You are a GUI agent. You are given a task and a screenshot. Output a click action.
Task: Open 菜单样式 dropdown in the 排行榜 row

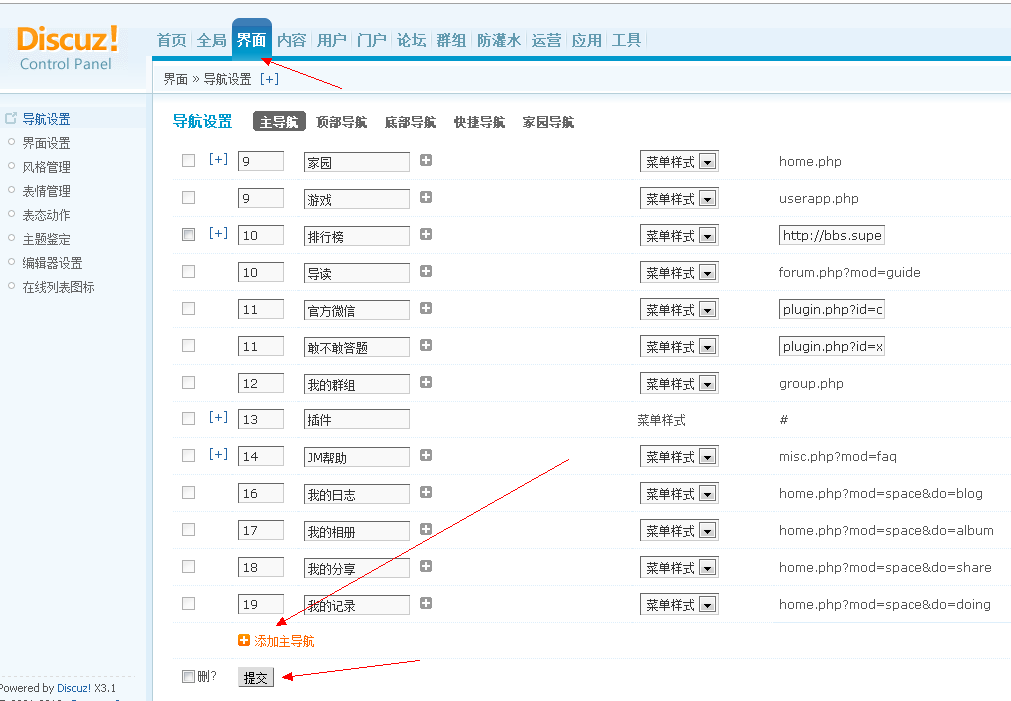(x=679, y=235)
